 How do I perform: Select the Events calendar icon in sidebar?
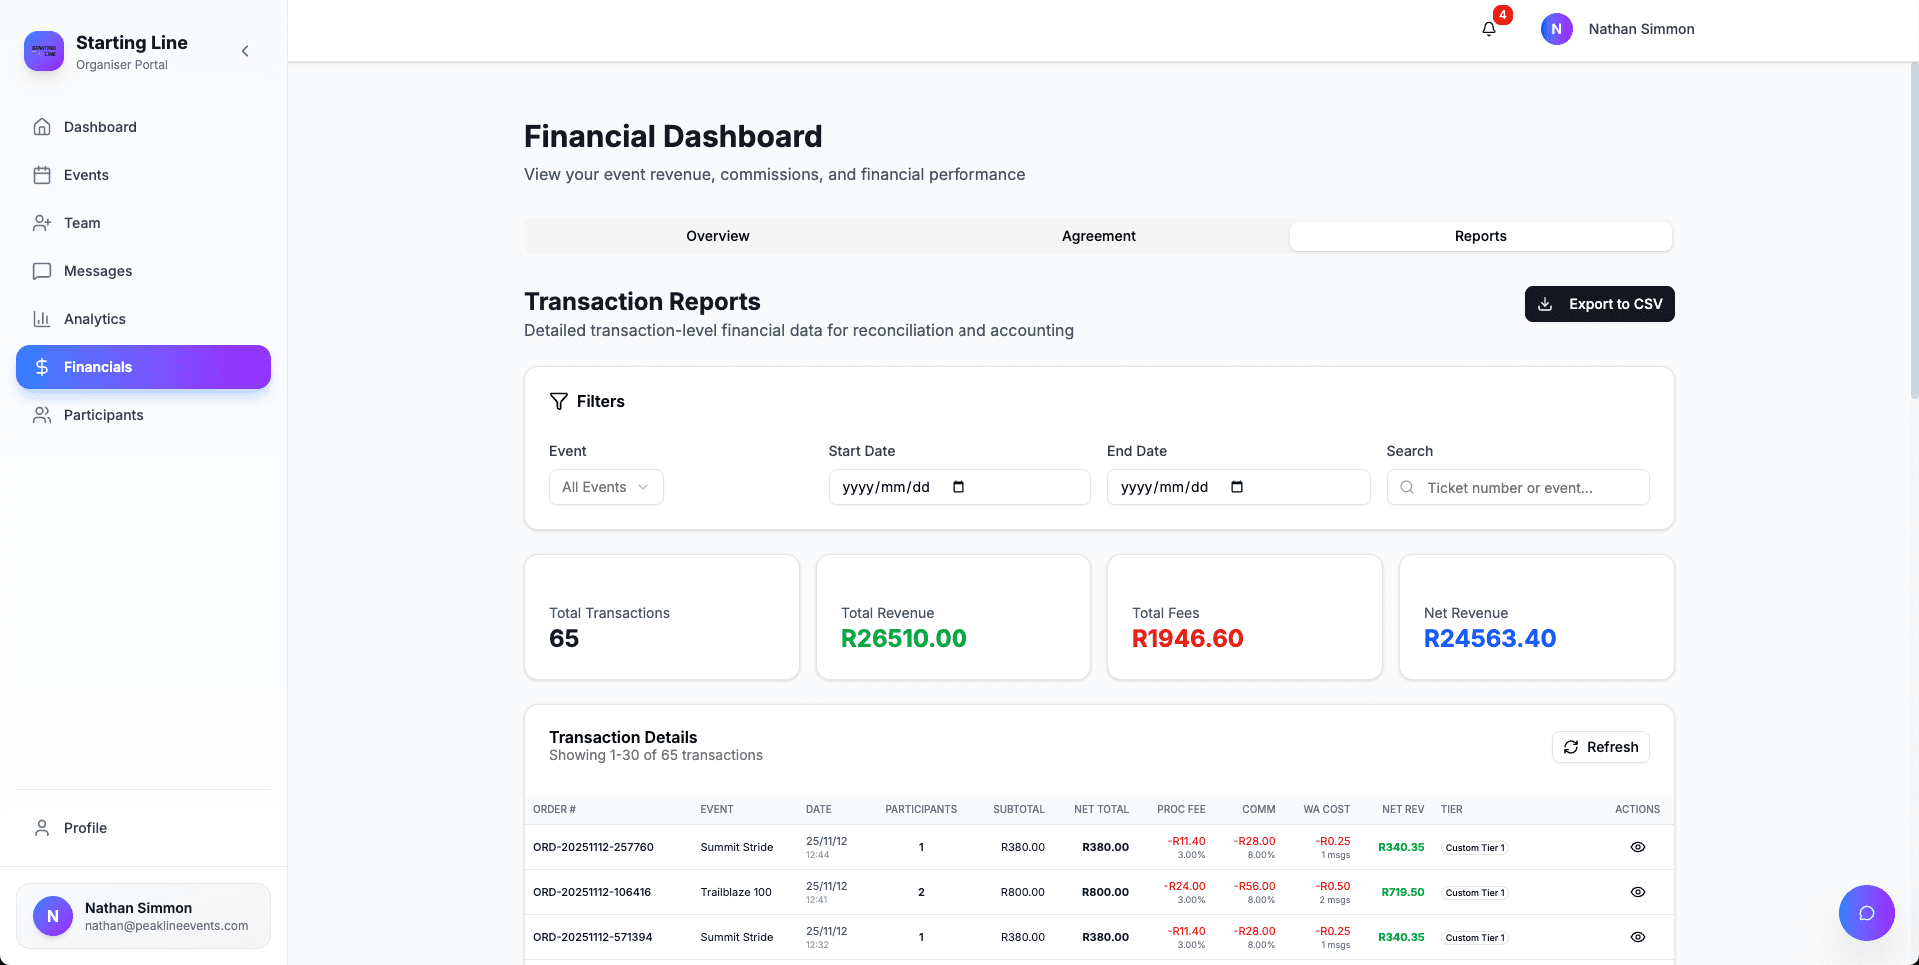pos(41,174)
